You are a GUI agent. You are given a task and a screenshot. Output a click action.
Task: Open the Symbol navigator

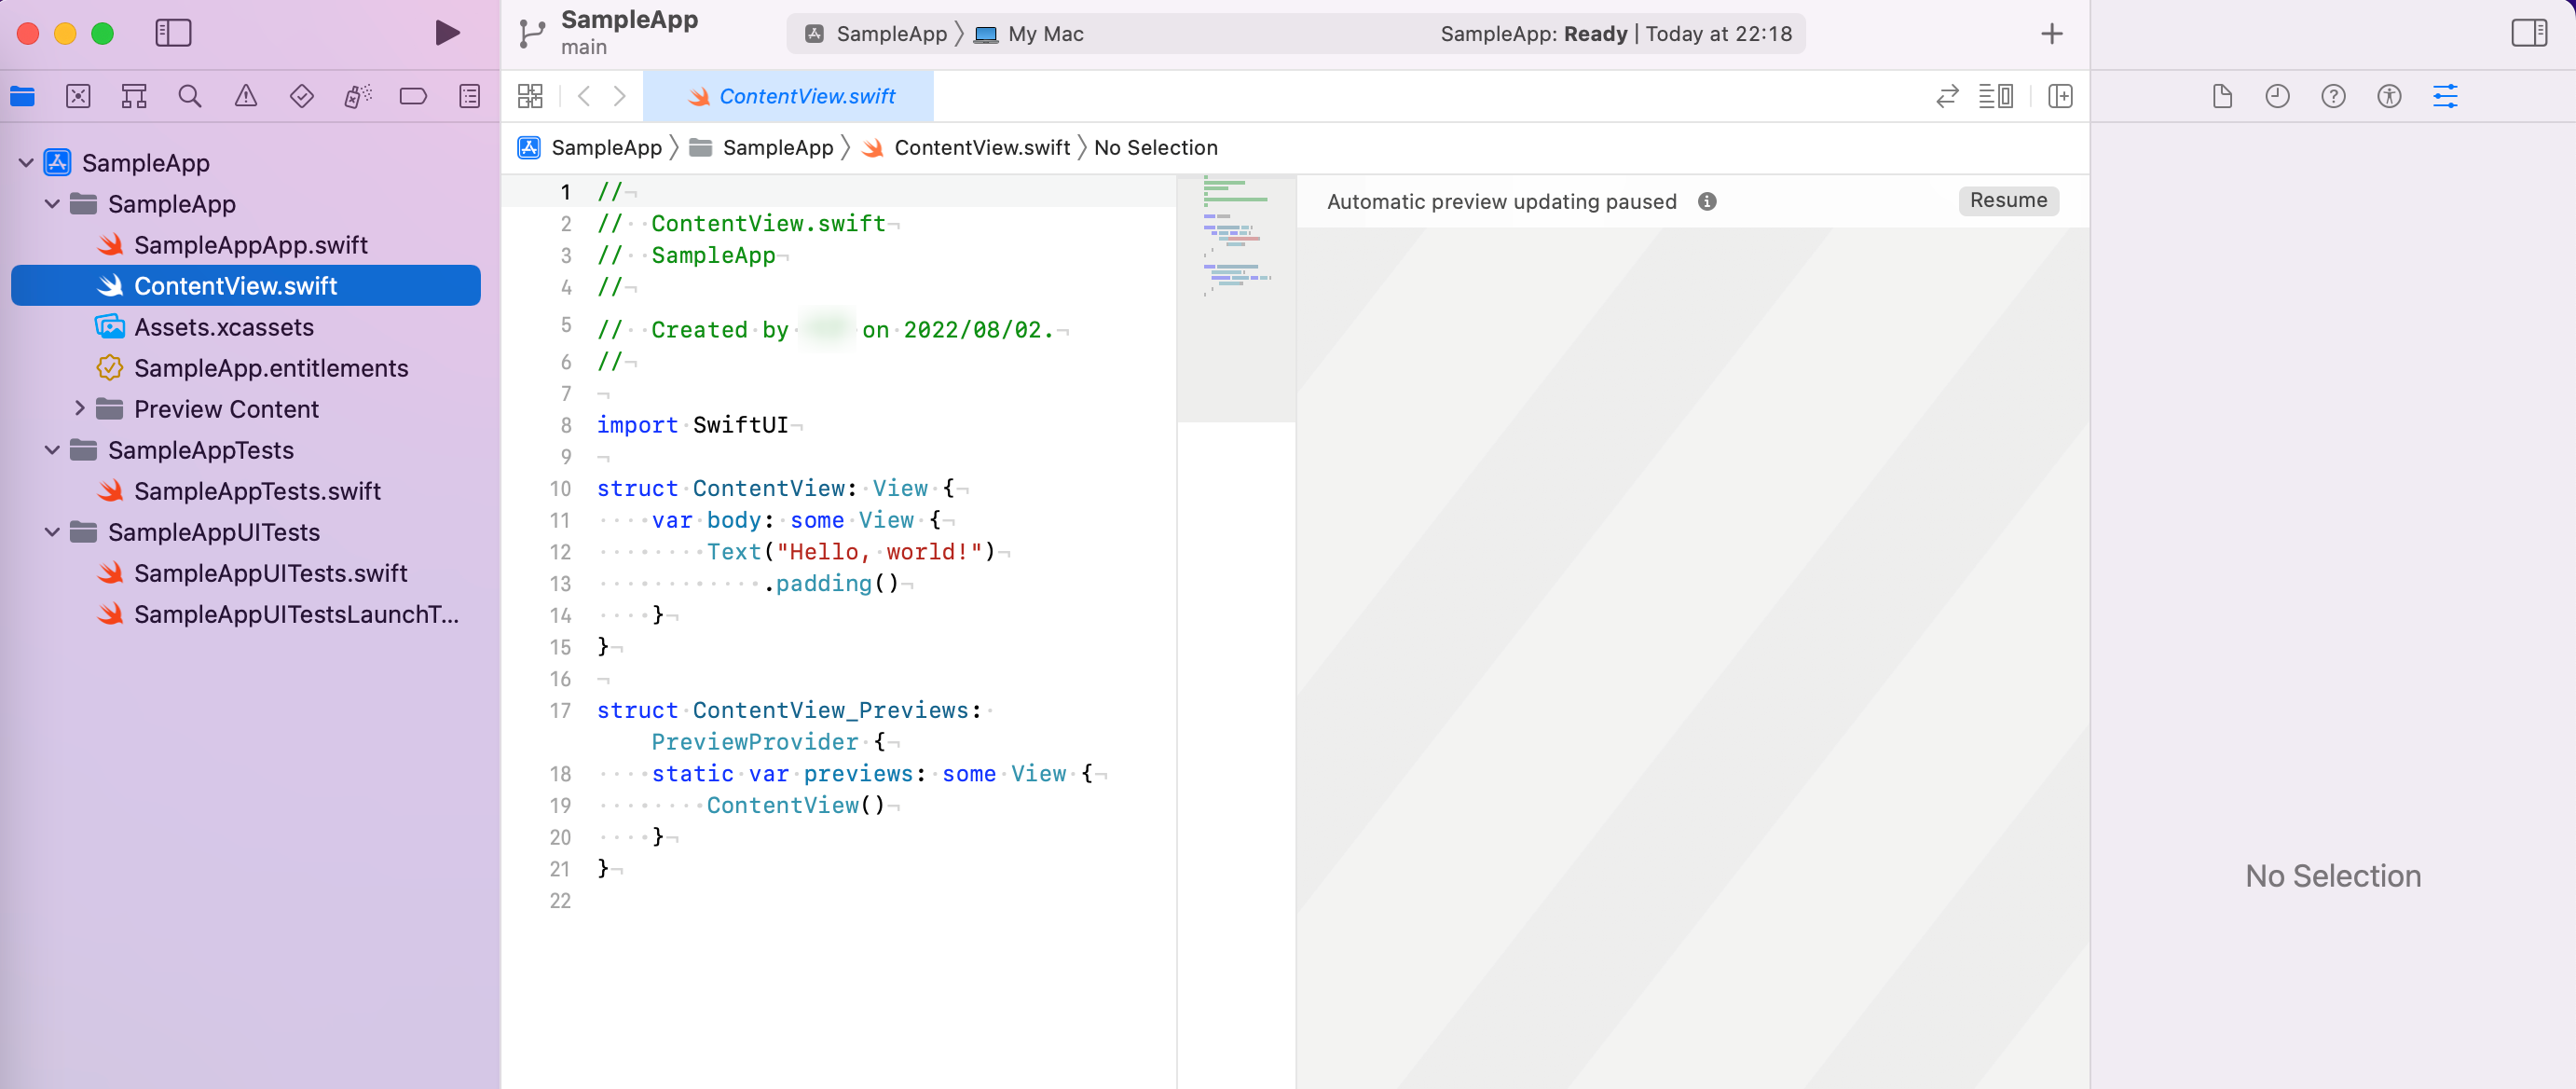point(134,96)
